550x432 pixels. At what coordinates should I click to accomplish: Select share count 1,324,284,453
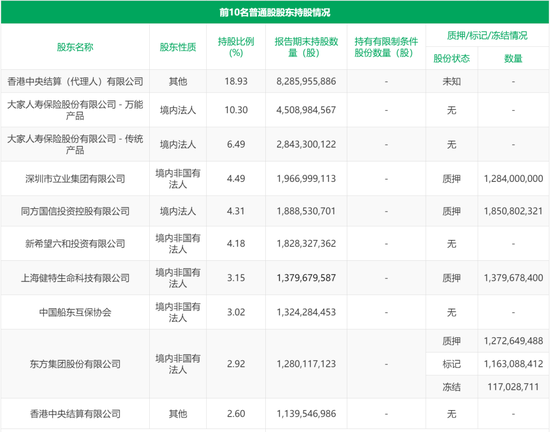coord(306,312)
